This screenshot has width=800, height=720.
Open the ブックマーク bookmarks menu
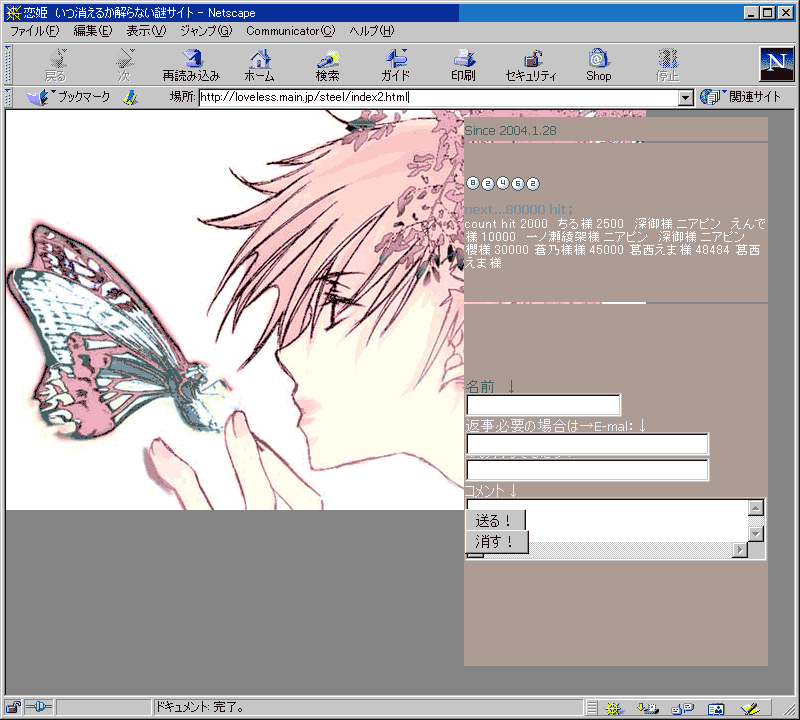point(69,97)
